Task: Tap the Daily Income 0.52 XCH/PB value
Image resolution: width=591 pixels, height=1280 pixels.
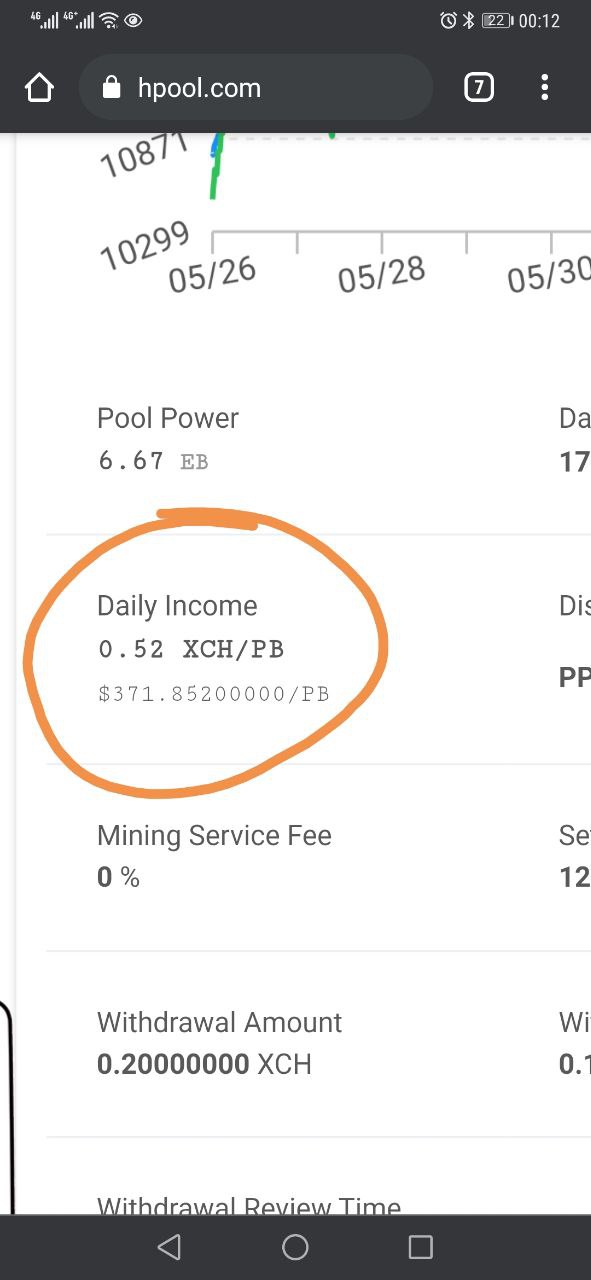Action: pos(191,649)
